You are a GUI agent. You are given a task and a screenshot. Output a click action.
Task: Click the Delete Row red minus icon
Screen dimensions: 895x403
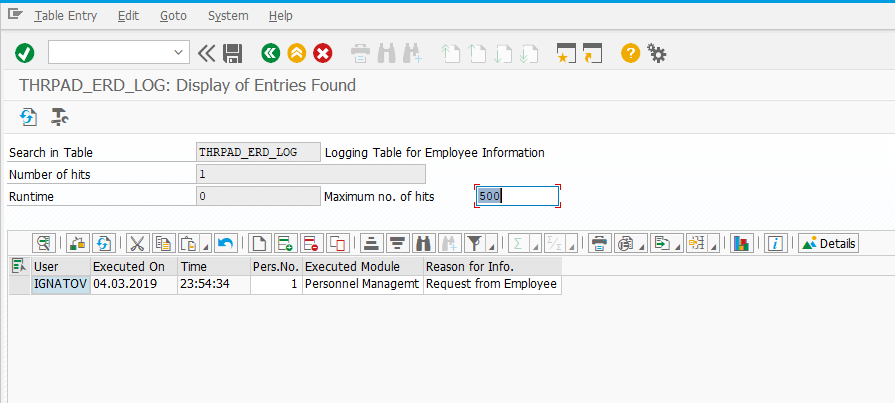313,244
